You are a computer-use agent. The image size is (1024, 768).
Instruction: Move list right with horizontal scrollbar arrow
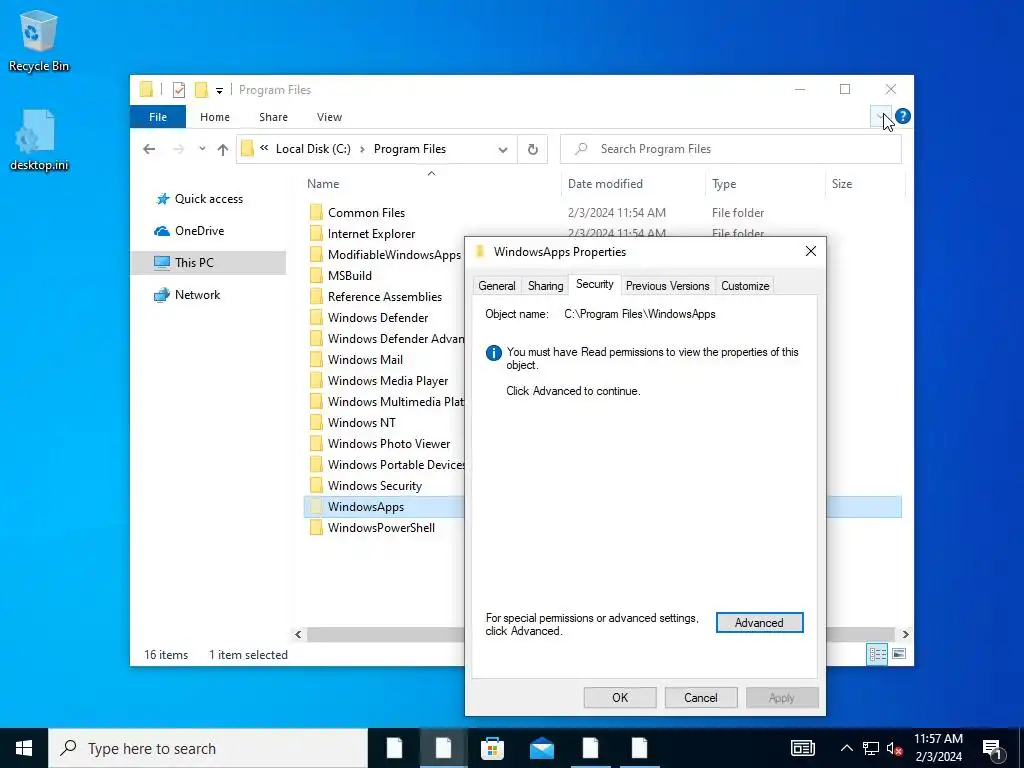point(905,634)
